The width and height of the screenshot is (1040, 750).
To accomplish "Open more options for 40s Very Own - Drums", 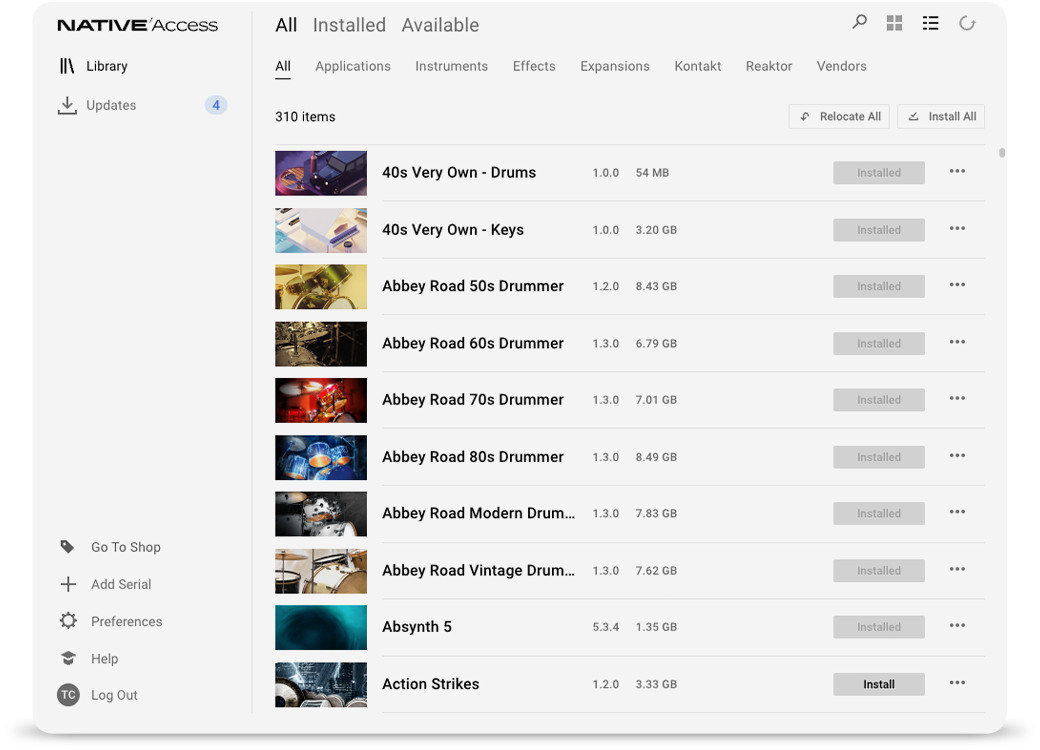I will pos(957,171).
